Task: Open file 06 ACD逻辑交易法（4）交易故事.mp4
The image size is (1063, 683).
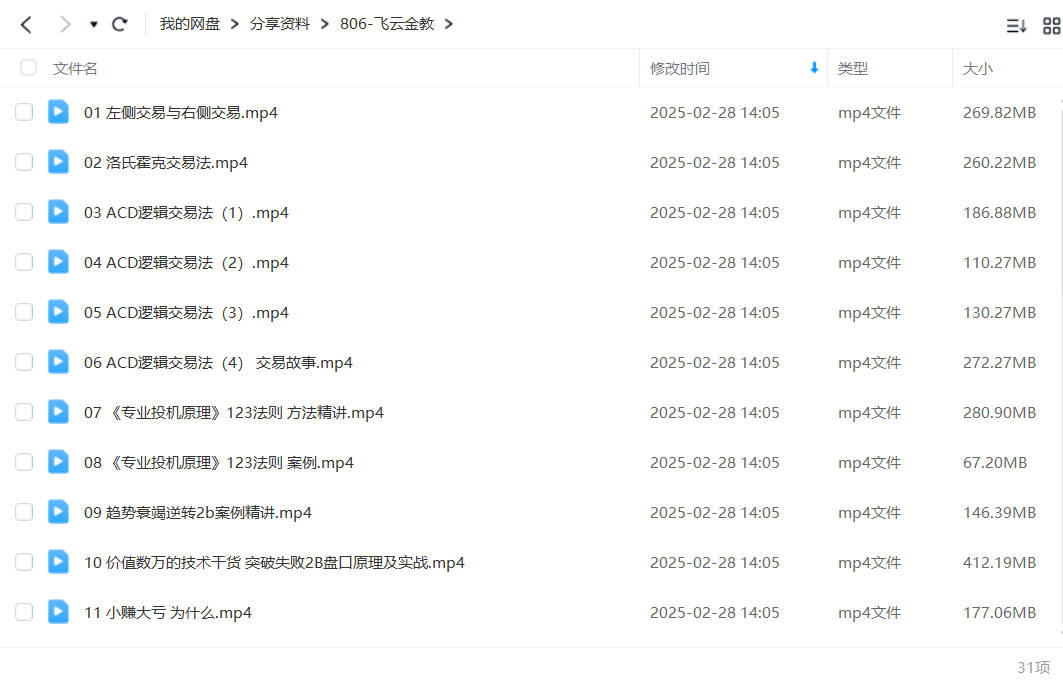Action: pos(218,363)
